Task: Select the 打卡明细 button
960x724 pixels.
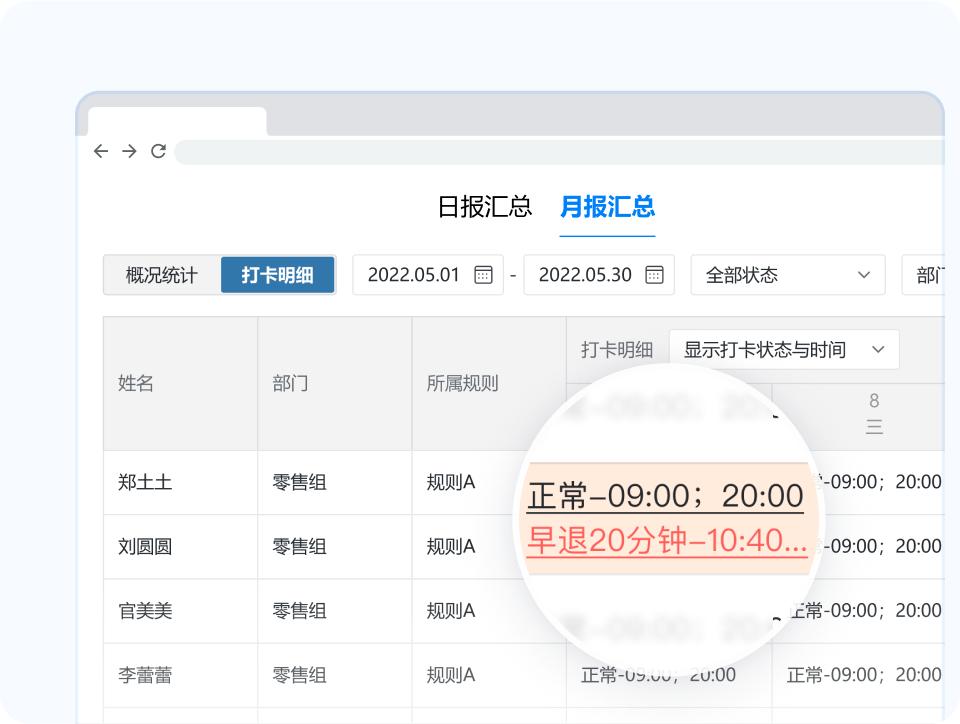Action: coord(278,275)
